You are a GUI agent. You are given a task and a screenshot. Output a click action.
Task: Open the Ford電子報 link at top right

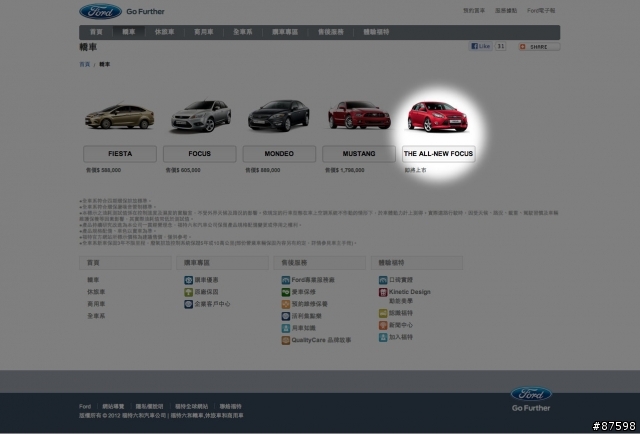point(541,11)
